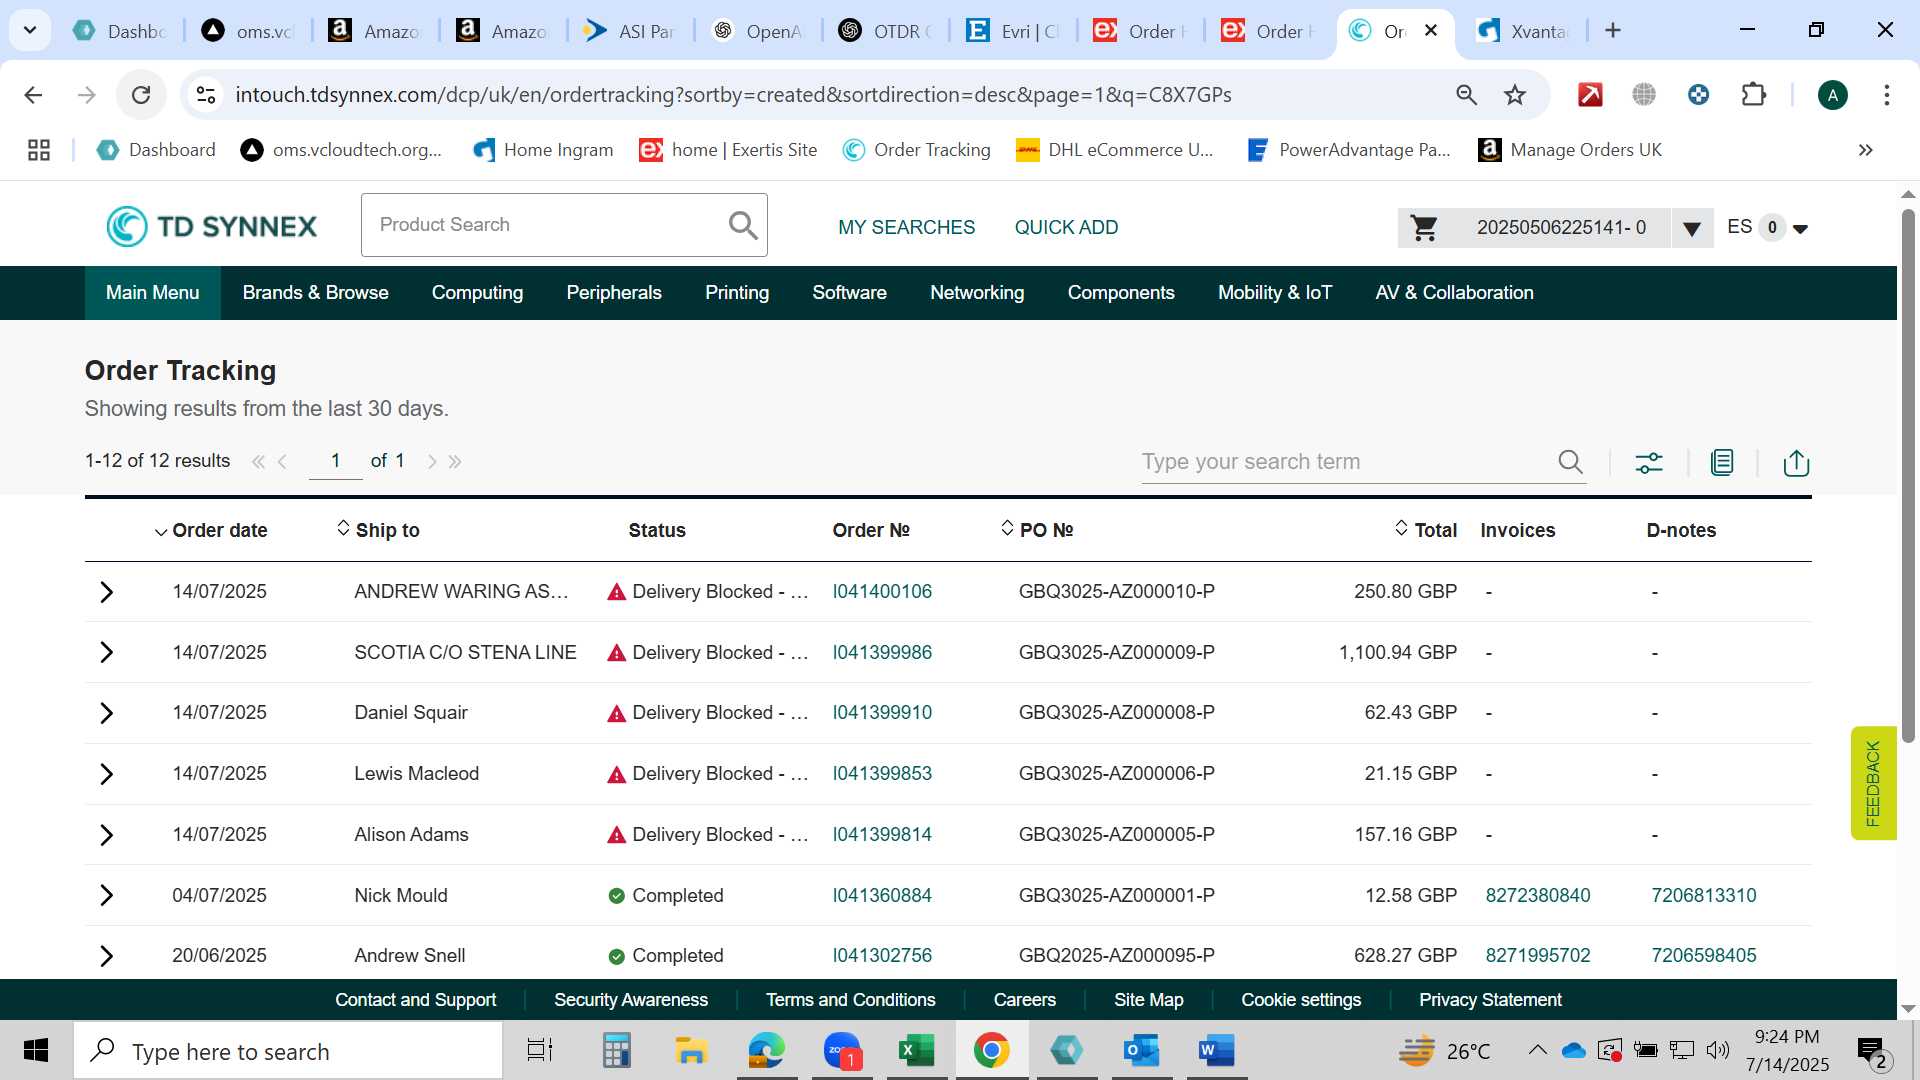Sort by Order date column

click(x=211, y=531)
